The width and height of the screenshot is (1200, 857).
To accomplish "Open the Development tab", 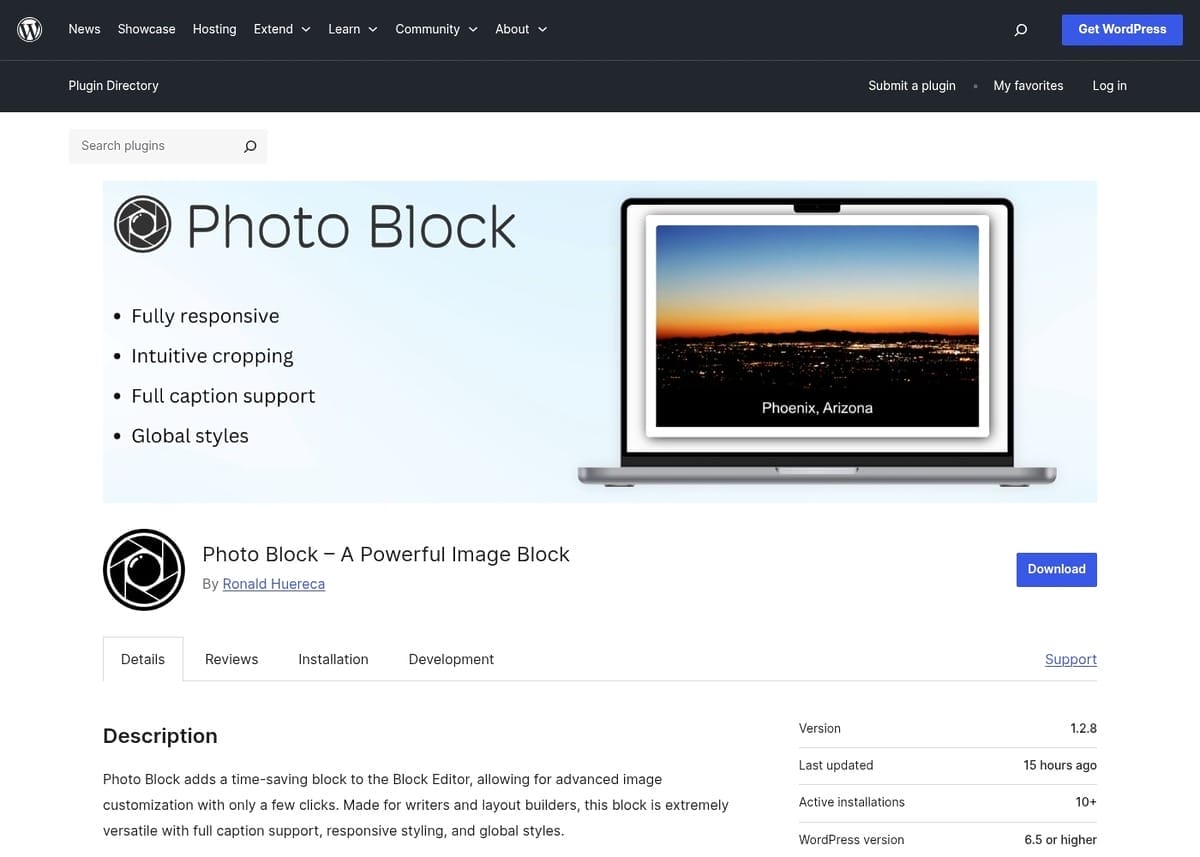I will point(451,659).
